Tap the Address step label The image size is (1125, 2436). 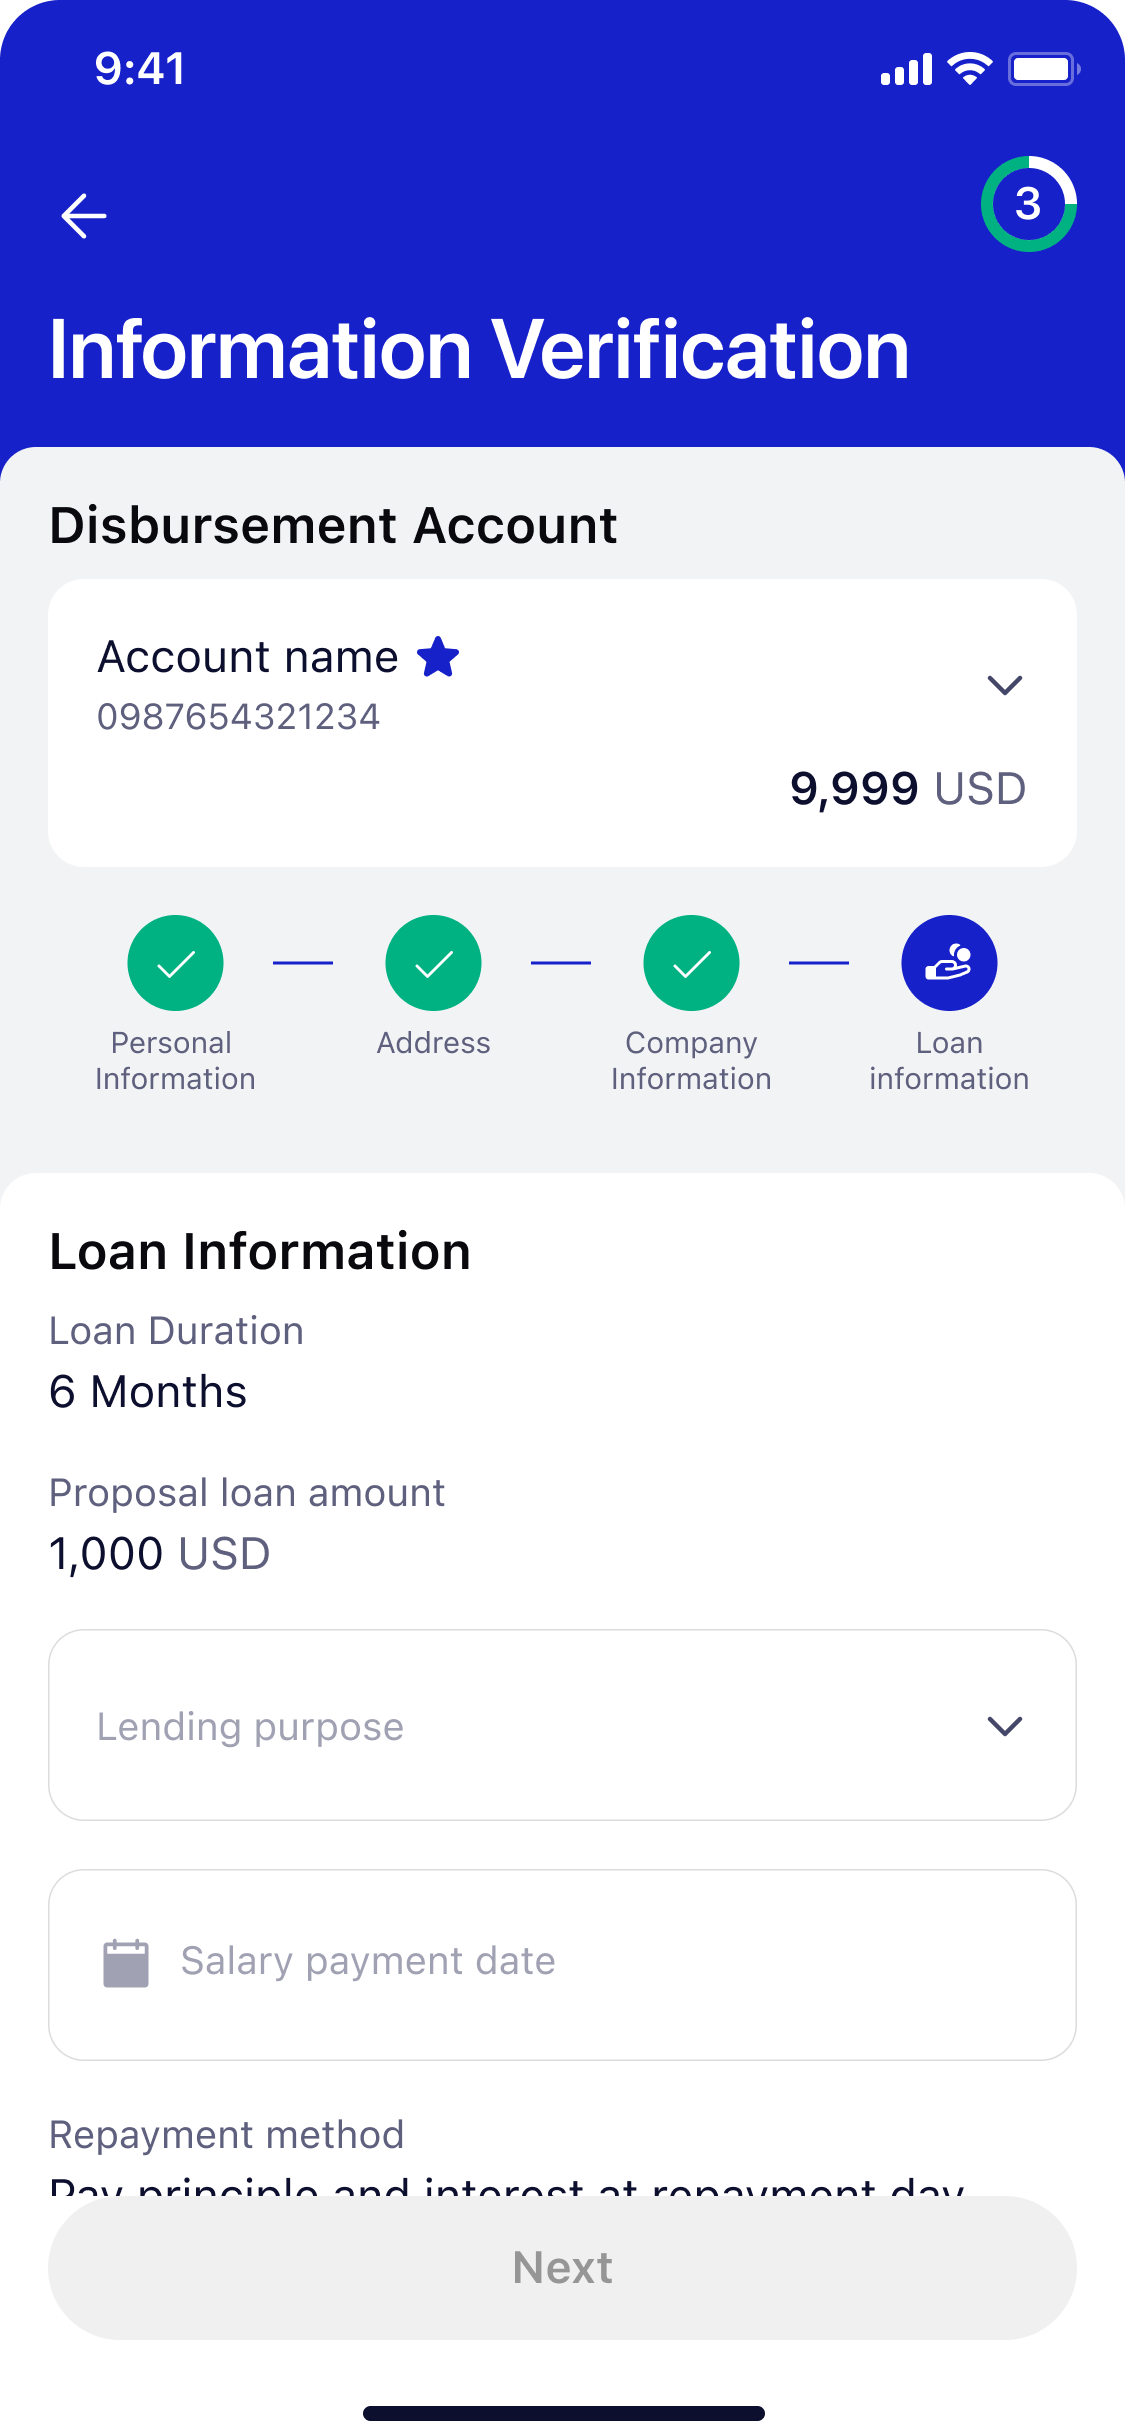tap(433, 1043)
